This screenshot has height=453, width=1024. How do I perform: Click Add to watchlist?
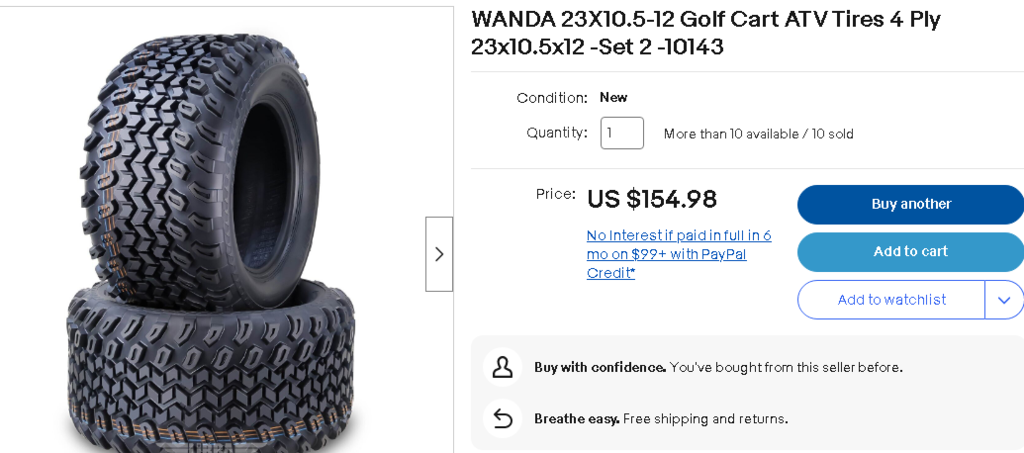(x=891, y=300)
